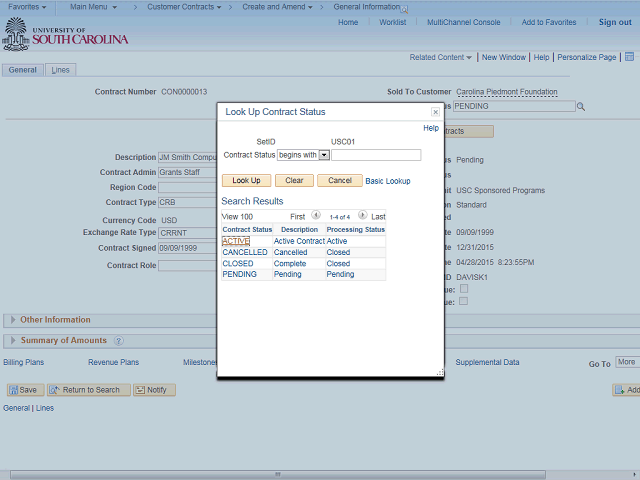Image resolution: width=640 pixels, height=480 pixels.
Task: Click the dialog resize grip in the corner
Action: pos(440,372)
